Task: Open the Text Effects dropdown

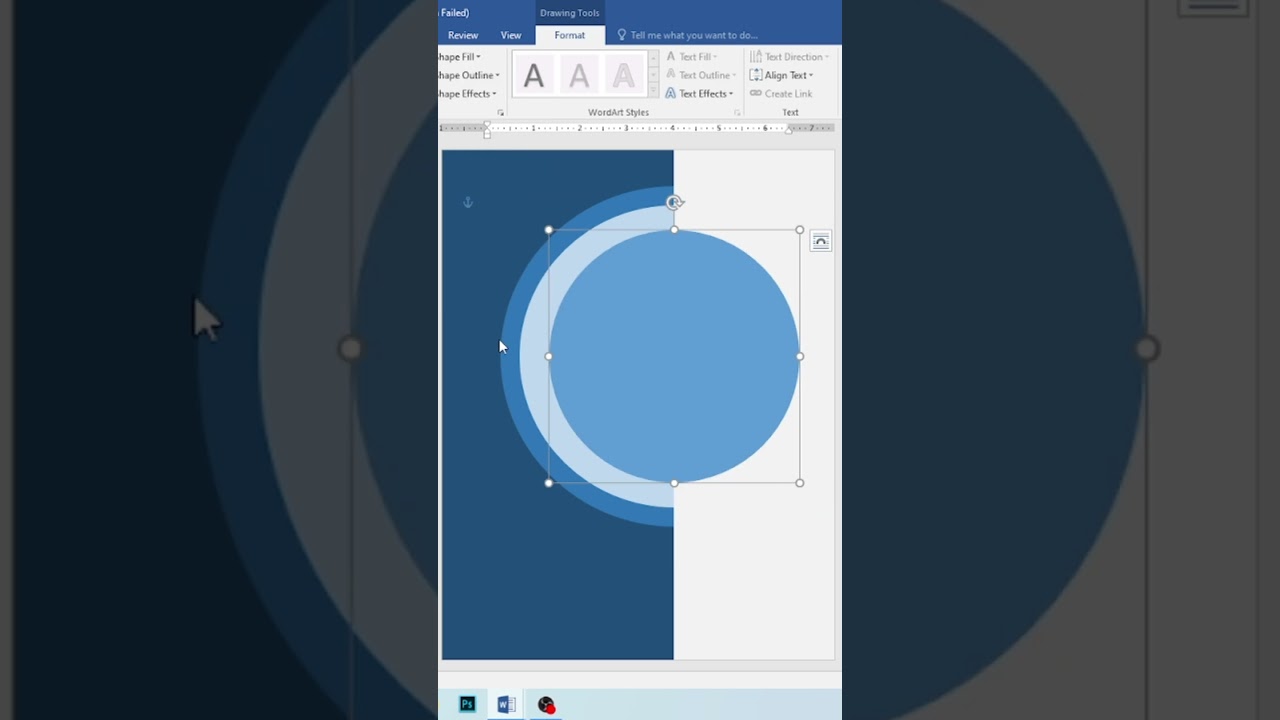Action: (699, 94)
